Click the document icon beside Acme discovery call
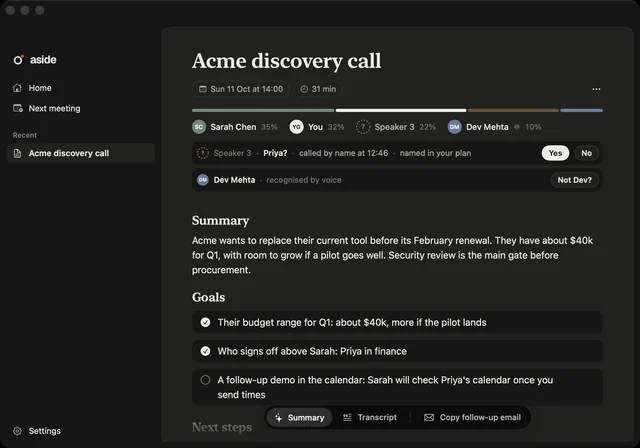The height and width of the screenshot is (448, 640). 18,153
